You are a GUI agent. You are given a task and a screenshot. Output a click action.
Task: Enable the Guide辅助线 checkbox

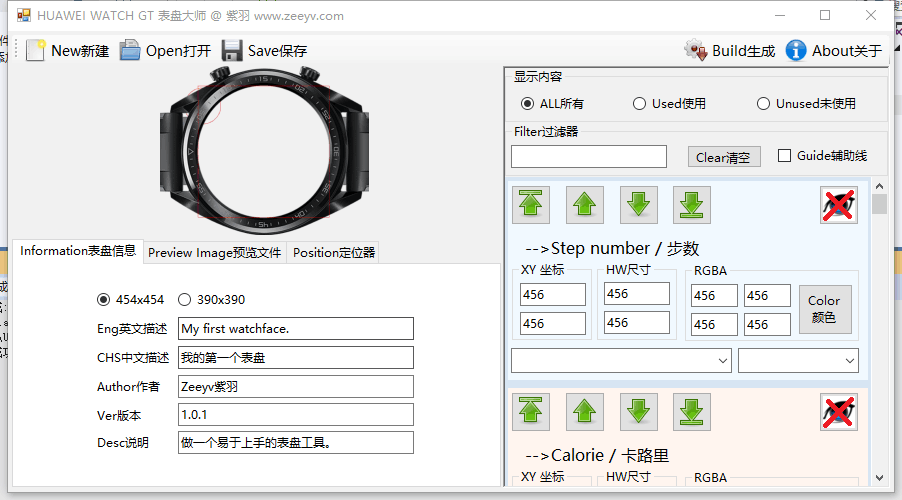pyautogui.click(x=784, y=156)
